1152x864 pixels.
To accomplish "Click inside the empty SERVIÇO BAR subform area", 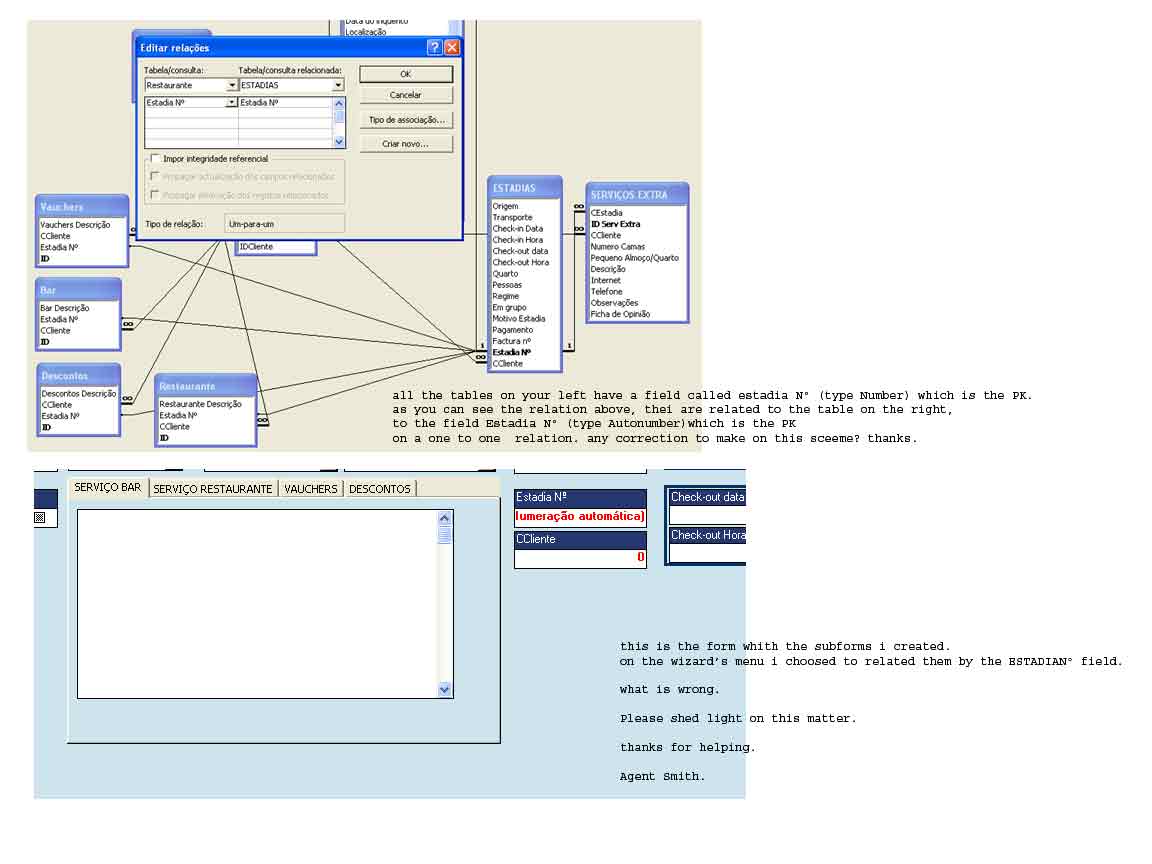I will [258, 604].
